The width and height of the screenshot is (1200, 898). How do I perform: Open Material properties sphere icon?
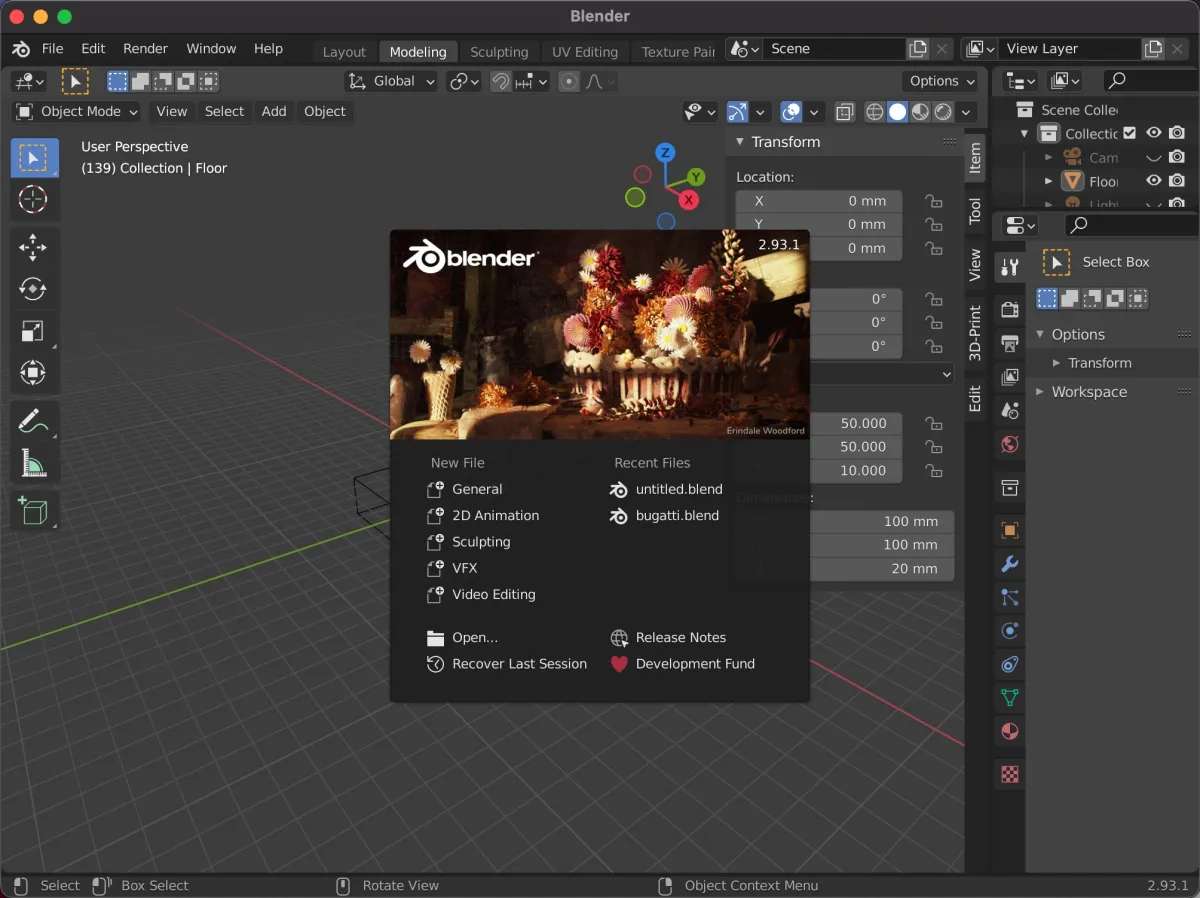(x=1010, y=732)
